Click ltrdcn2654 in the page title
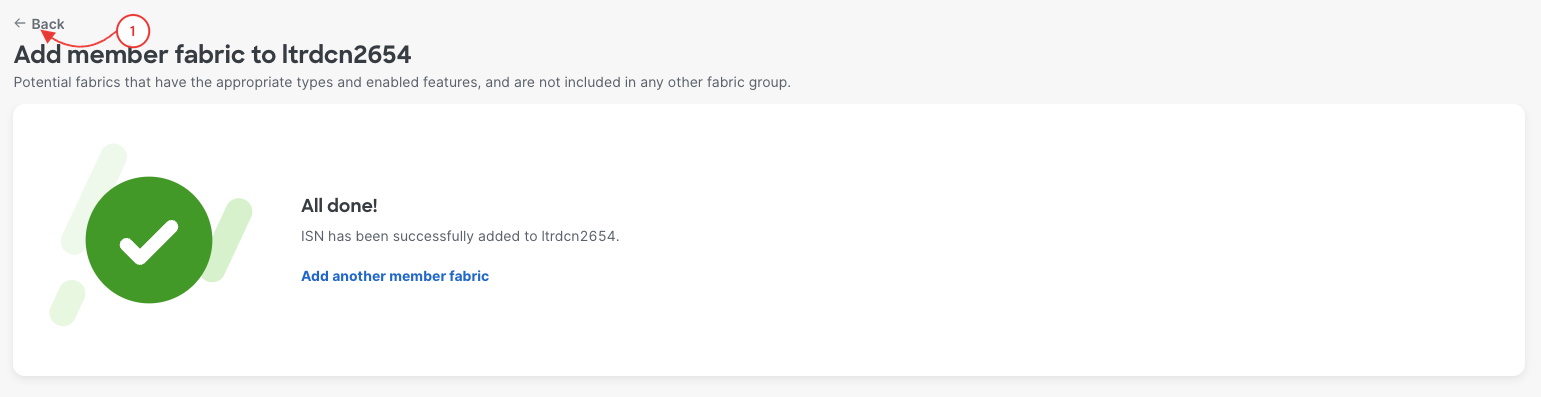This screenshot has width=1541, height=397. coord(346,54)
